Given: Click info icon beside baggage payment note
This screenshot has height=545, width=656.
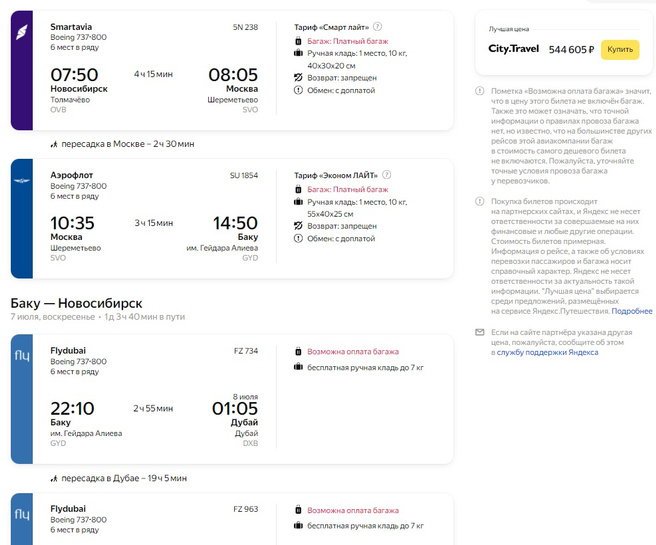Looking at the screenshot, I should pos(480,92).
